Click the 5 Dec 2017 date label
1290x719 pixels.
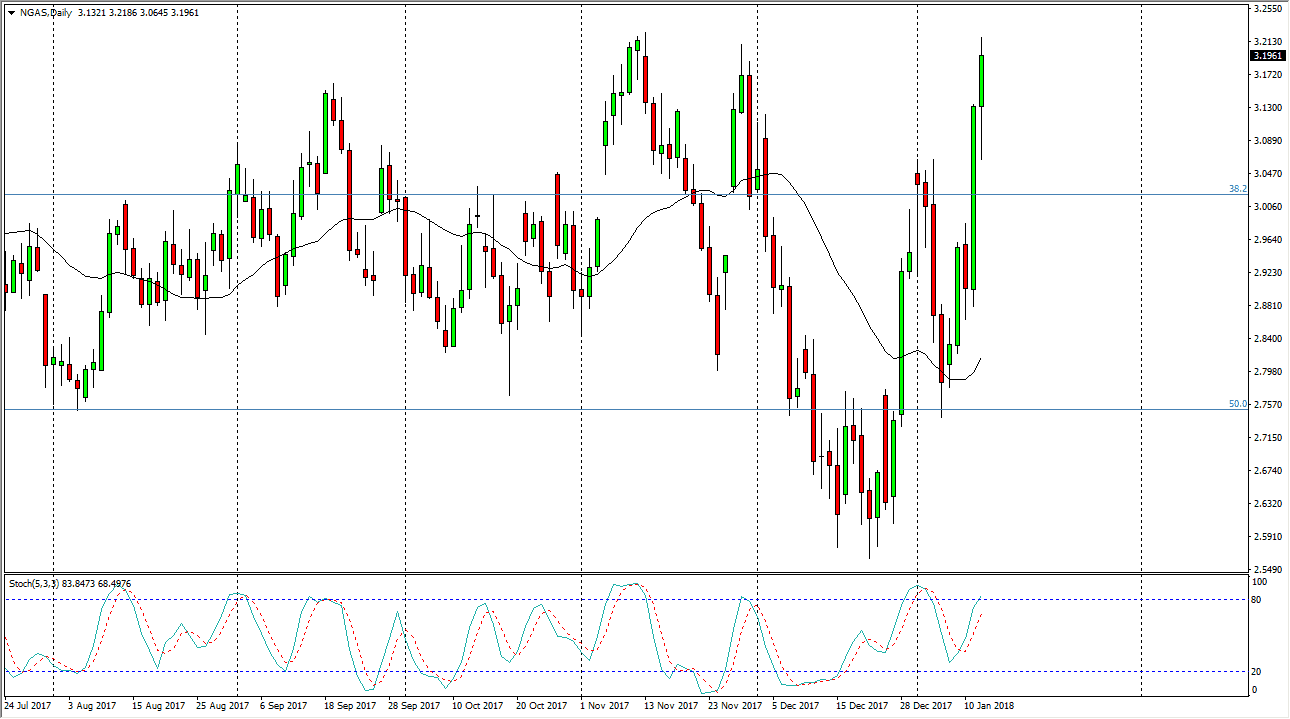point(796,706)
